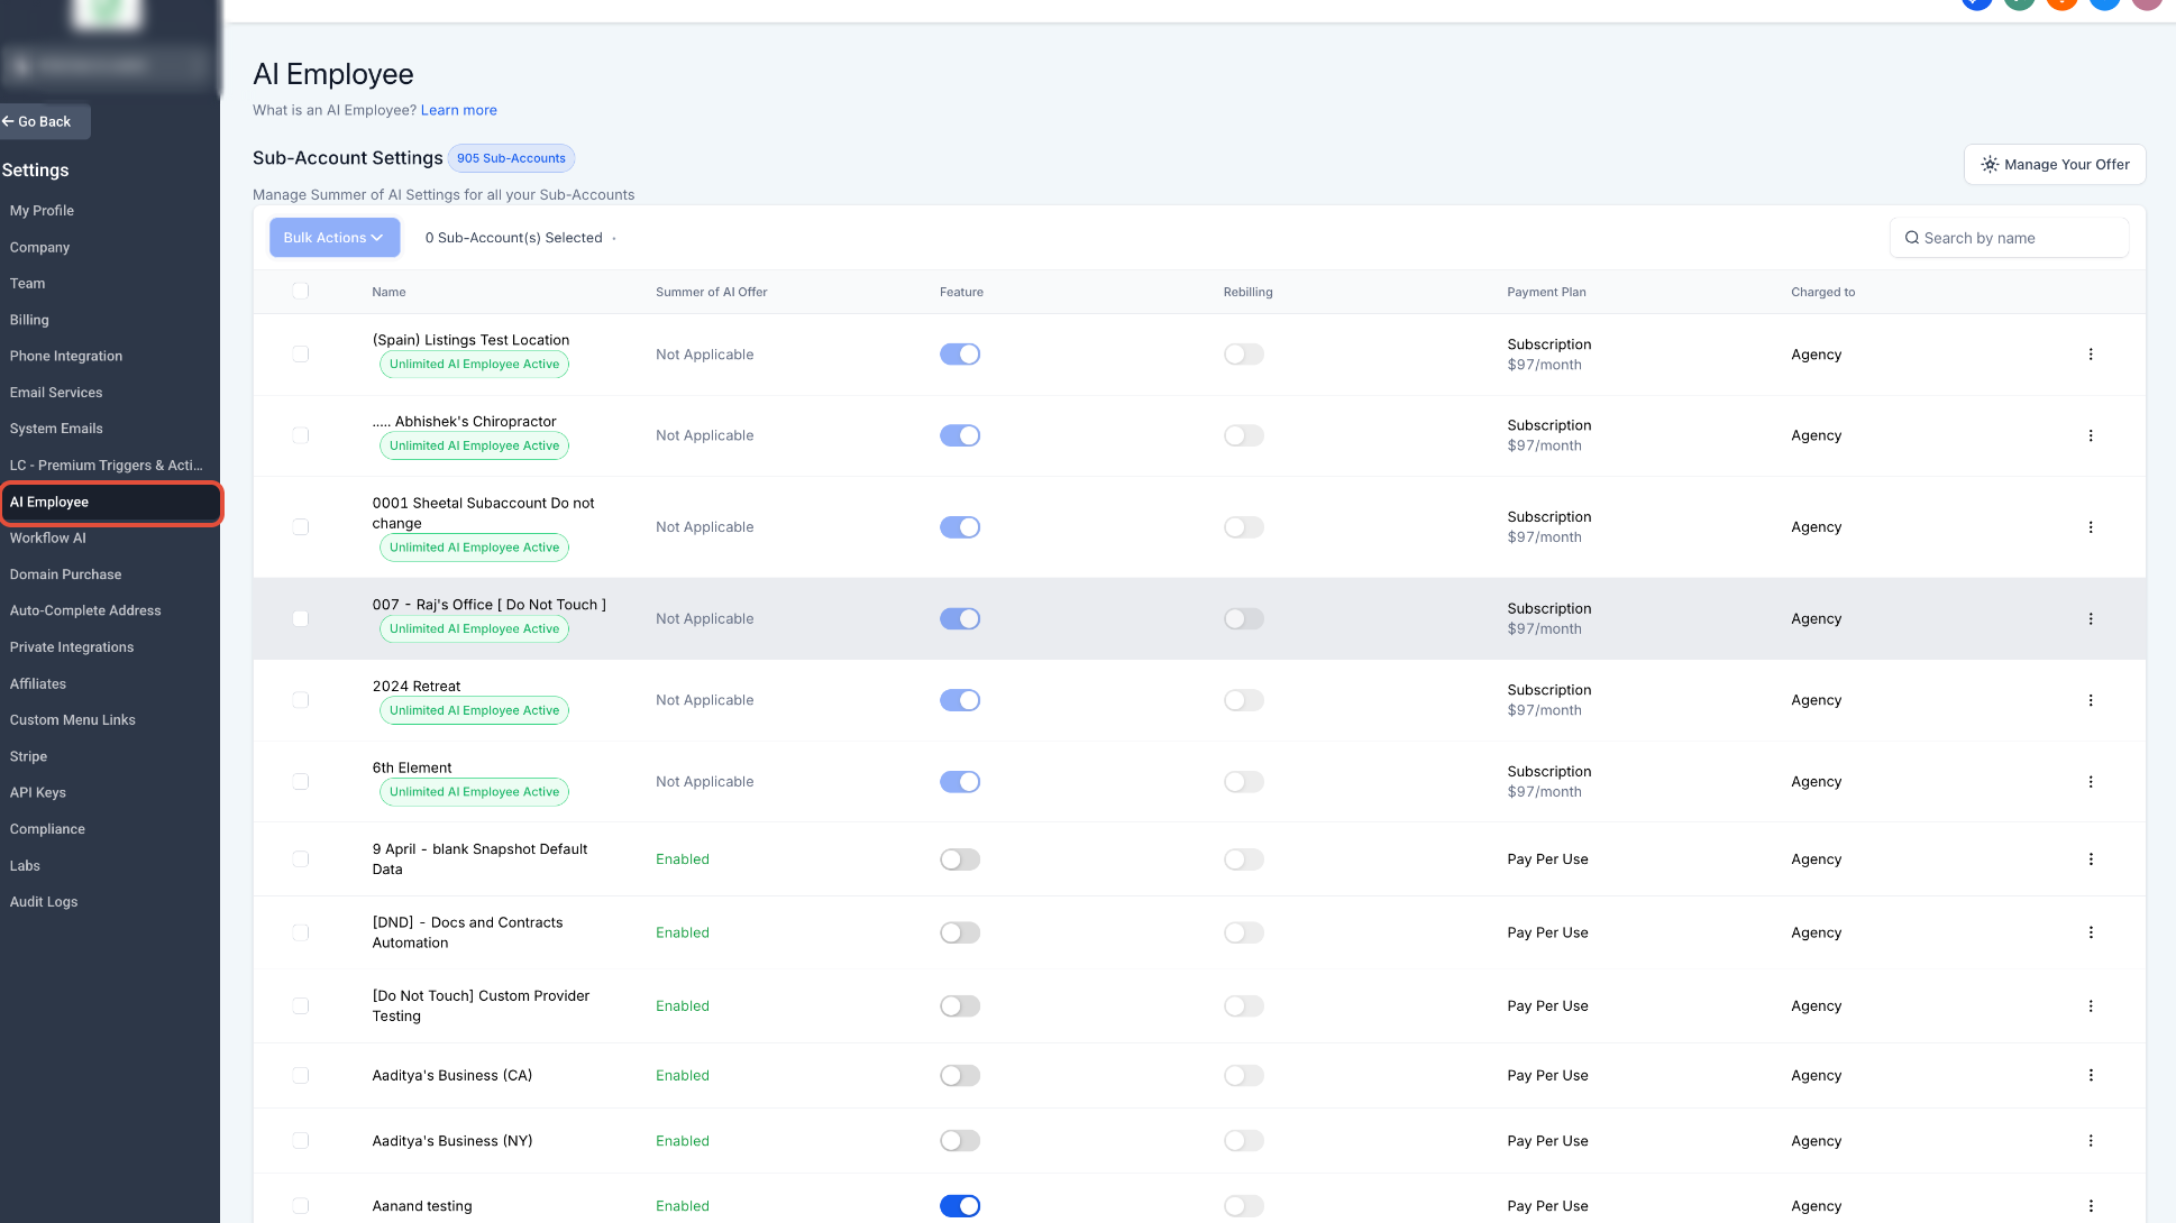Click the Manage Your Offer button
This screenshot has width=2176, height=1223.
(2055, 164)
